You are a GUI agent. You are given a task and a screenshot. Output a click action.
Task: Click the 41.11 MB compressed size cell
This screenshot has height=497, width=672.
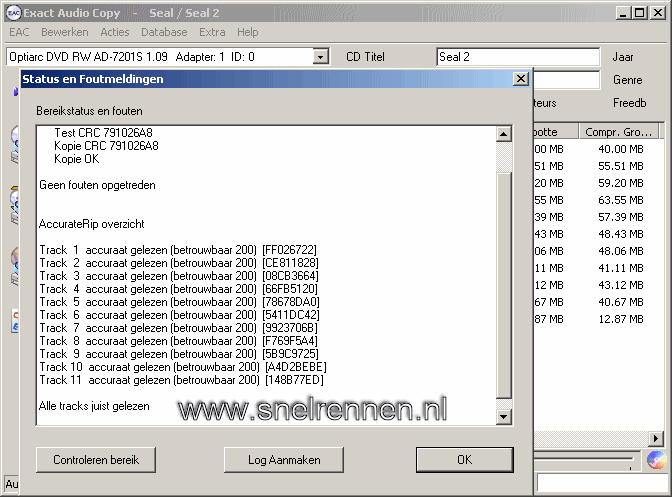coord(621,268)
